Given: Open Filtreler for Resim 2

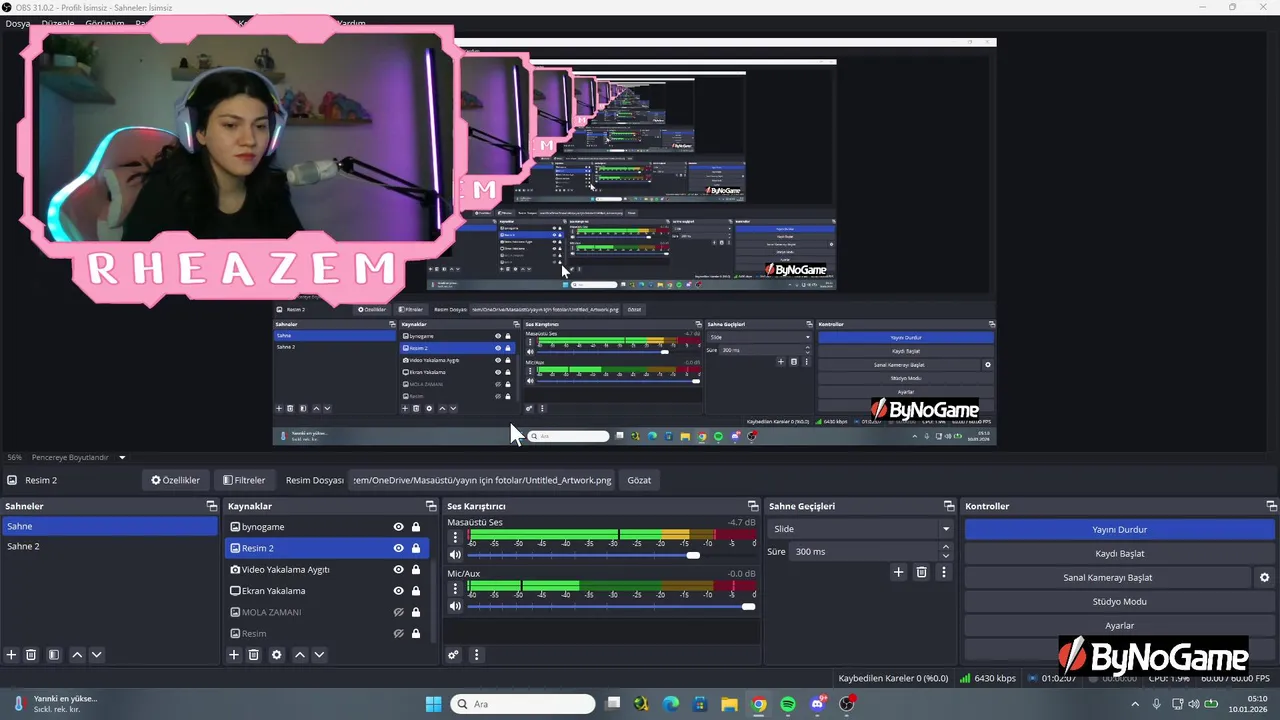Looking at the screenshot, I should [244, 480].
